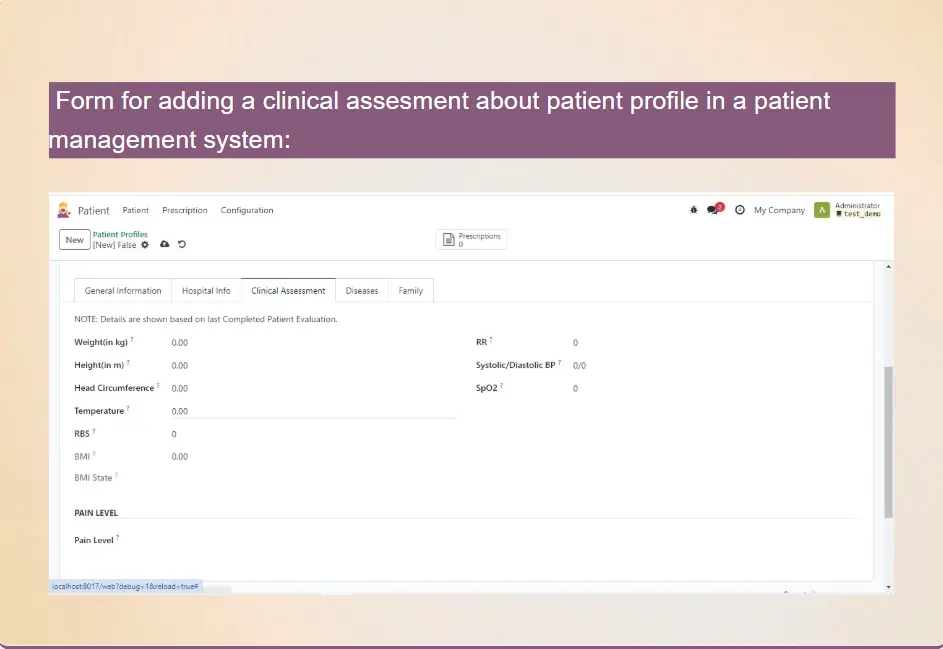Open the debug bug icon menu
Viewport: 943px width, 649px height.
[694, 210]
